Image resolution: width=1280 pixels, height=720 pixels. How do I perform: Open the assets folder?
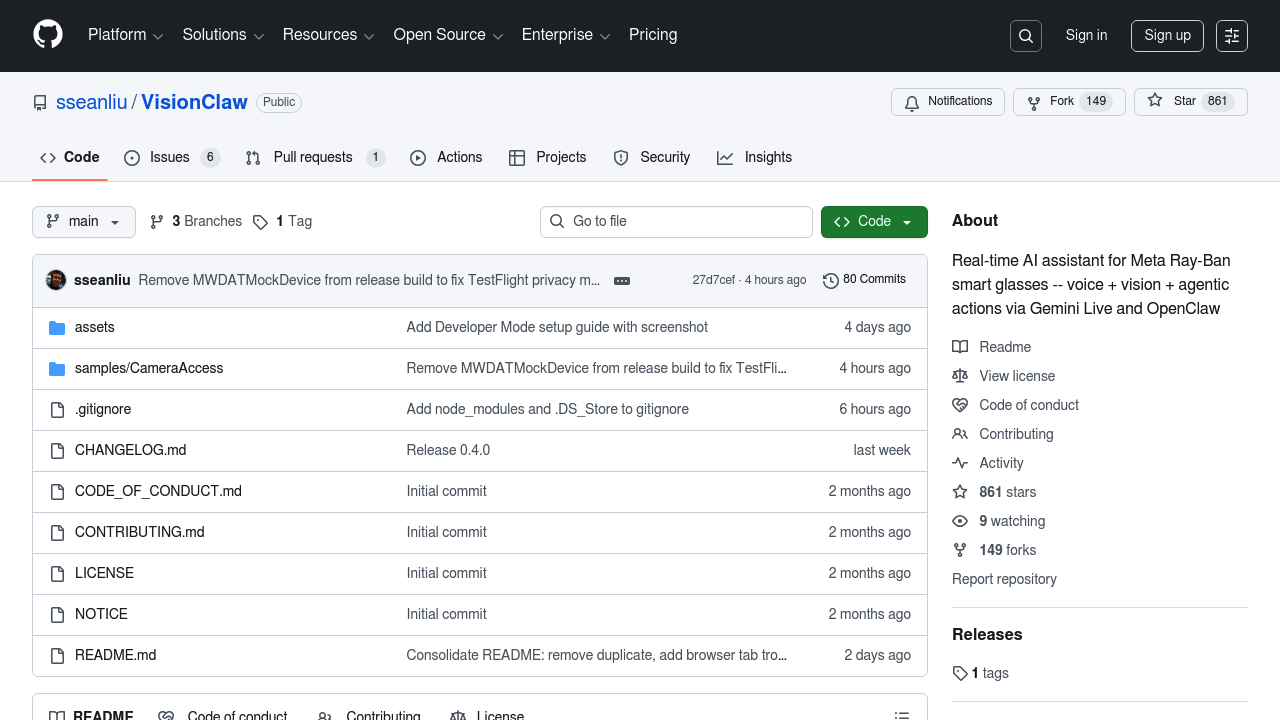(95, 327)
